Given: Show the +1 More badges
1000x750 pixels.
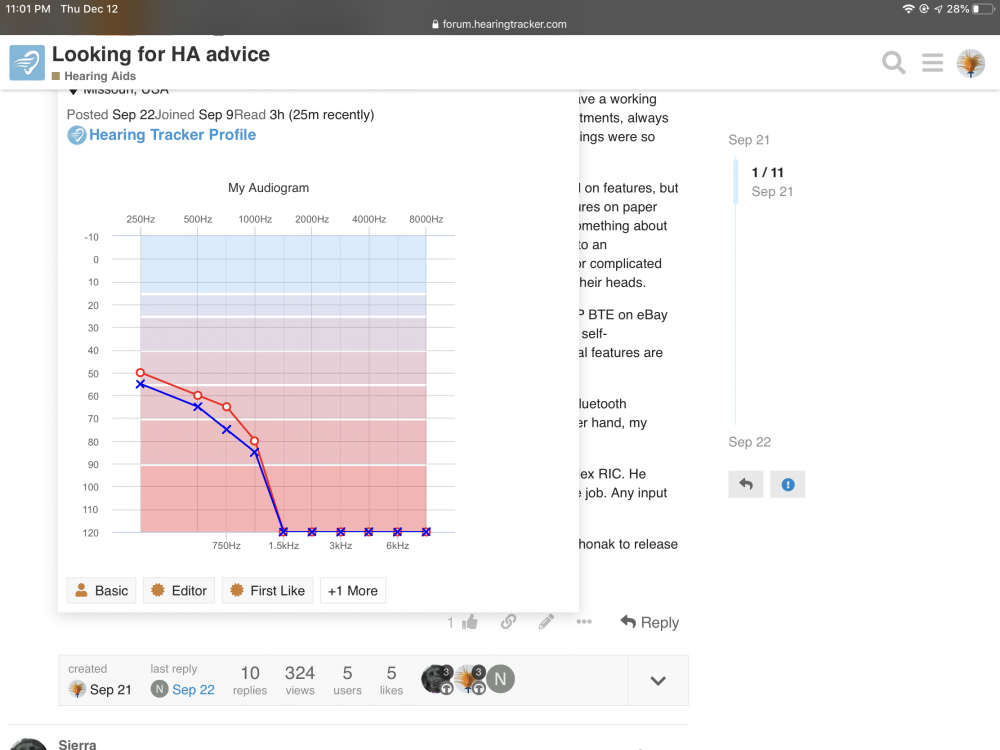Looking at the screenshot, I should [x=352, y=591].
